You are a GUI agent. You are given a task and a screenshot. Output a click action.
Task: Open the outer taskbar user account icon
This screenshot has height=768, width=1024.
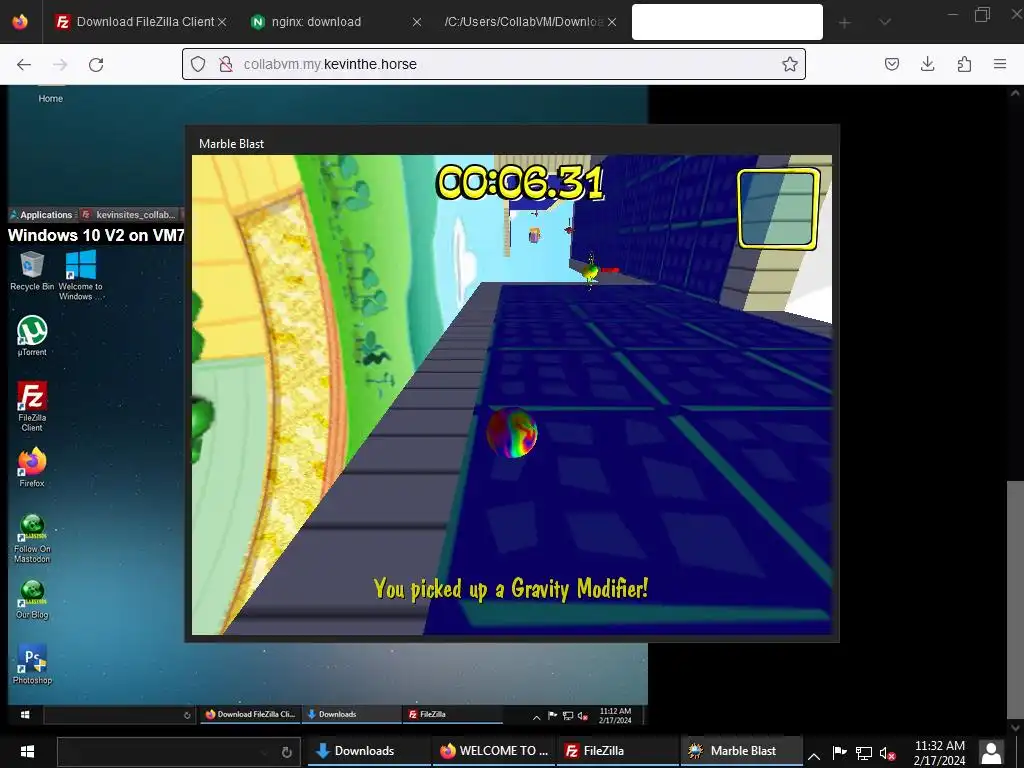click(x=991, y=752)
